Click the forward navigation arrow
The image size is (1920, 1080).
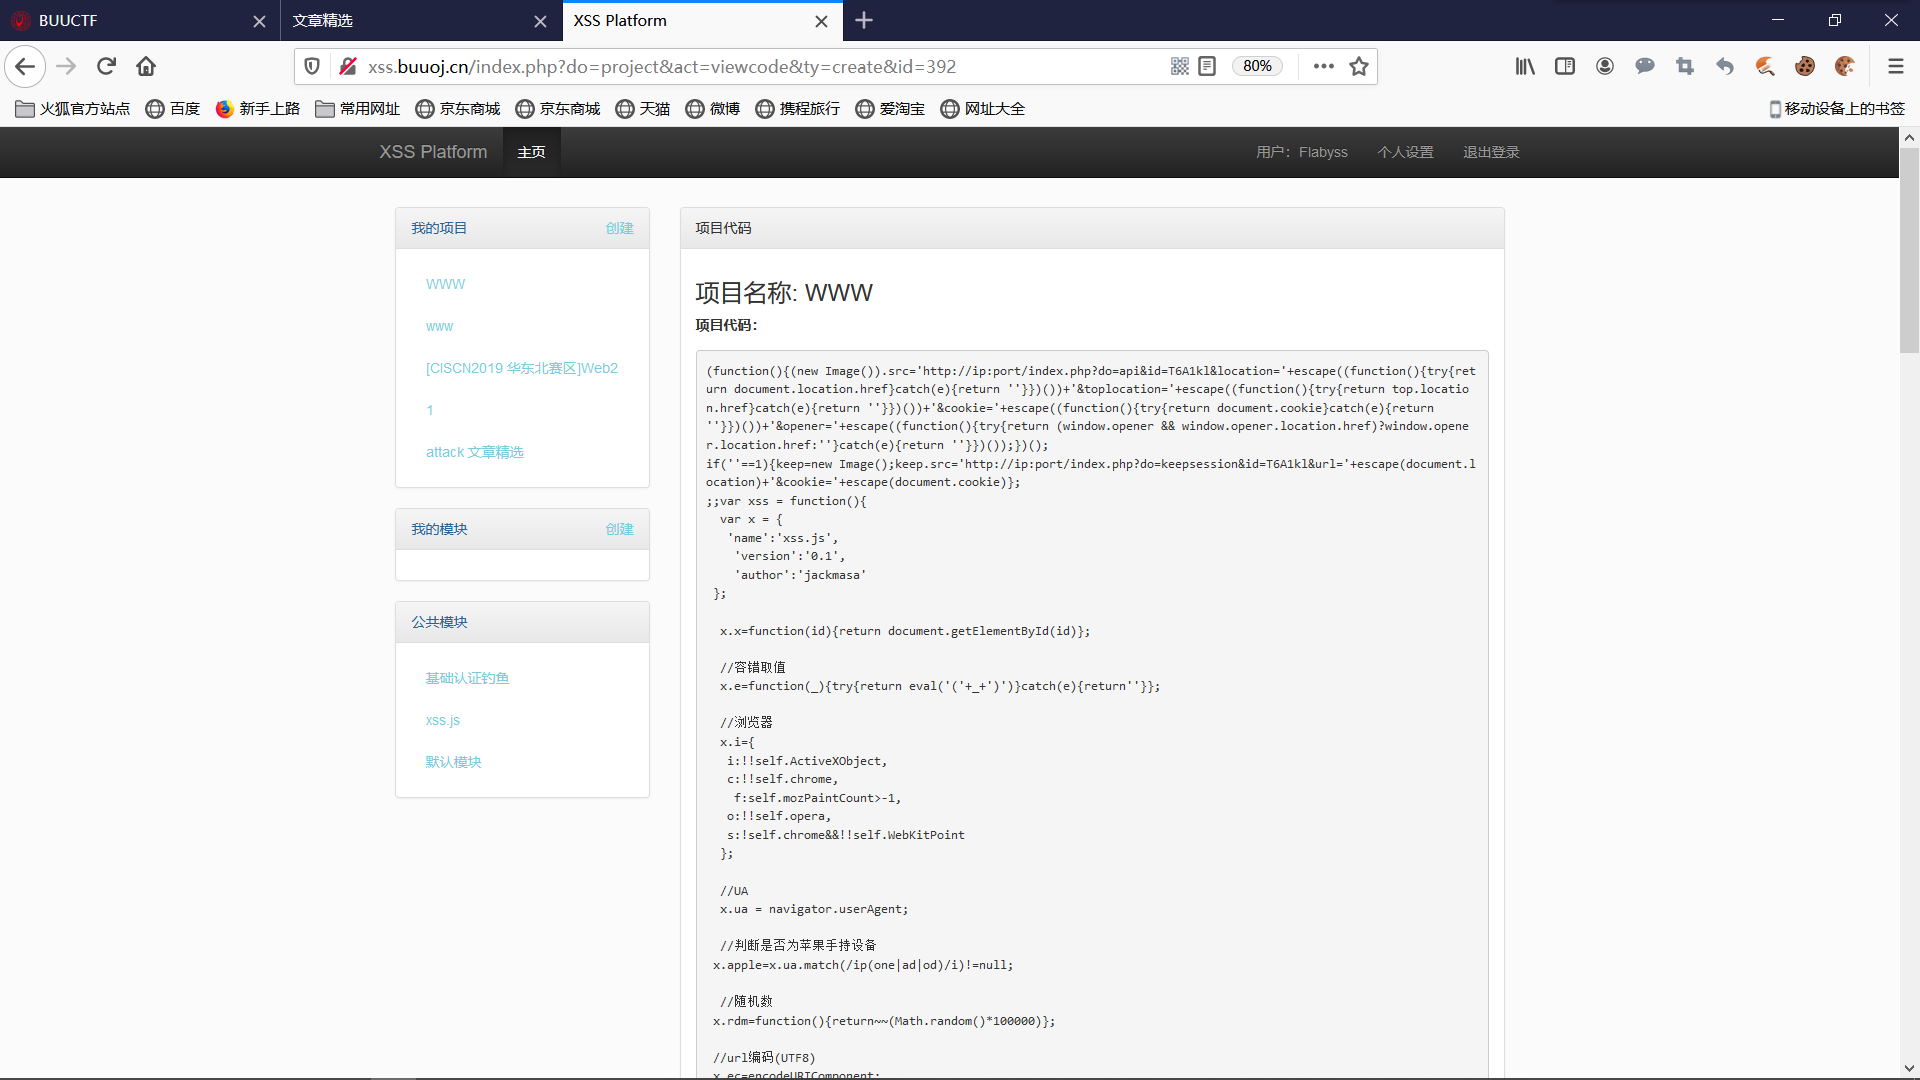tap(66, 66)
